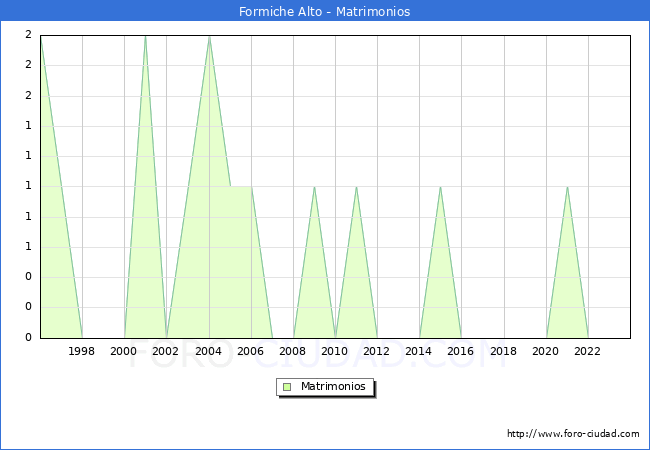Click the 2000 x-axis label
This screenshot has width=650, height=450.
[124, 351]
